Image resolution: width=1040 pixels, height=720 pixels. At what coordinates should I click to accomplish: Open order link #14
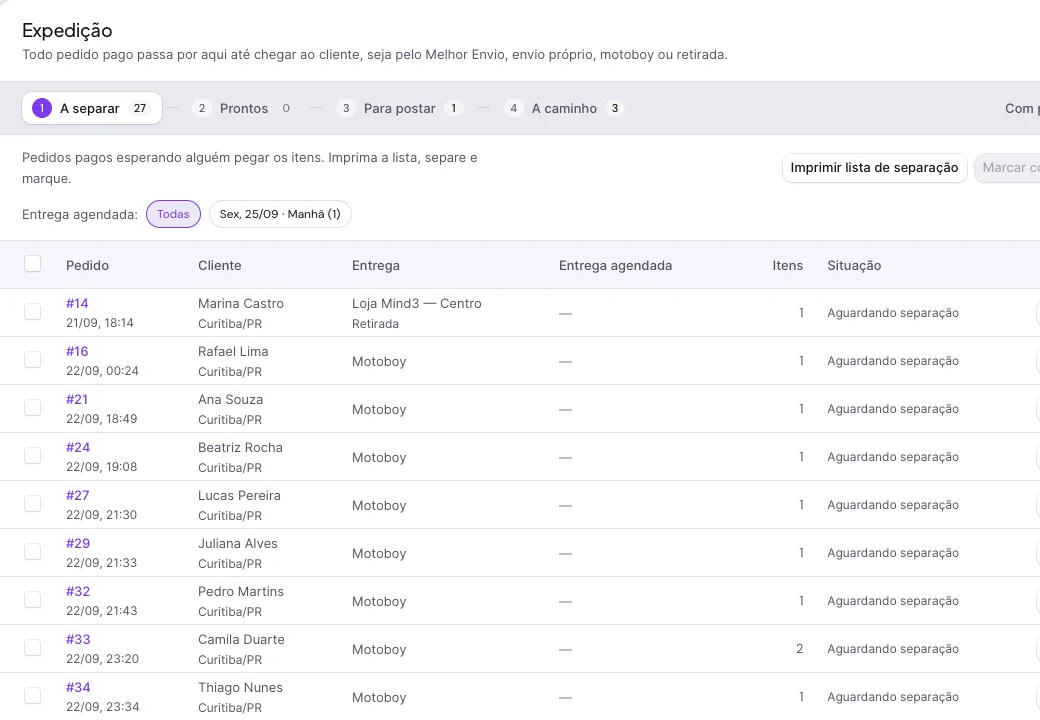(x=77, y=304)
